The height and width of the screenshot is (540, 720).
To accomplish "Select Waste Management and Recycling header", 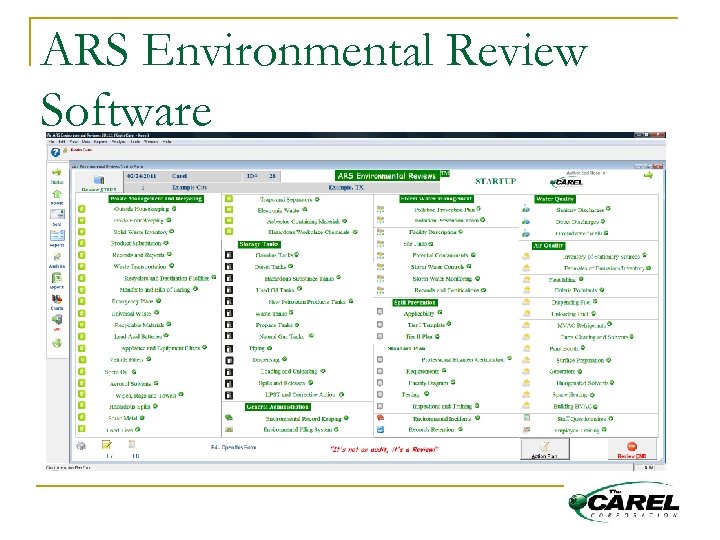I will [x=156, y=199].
